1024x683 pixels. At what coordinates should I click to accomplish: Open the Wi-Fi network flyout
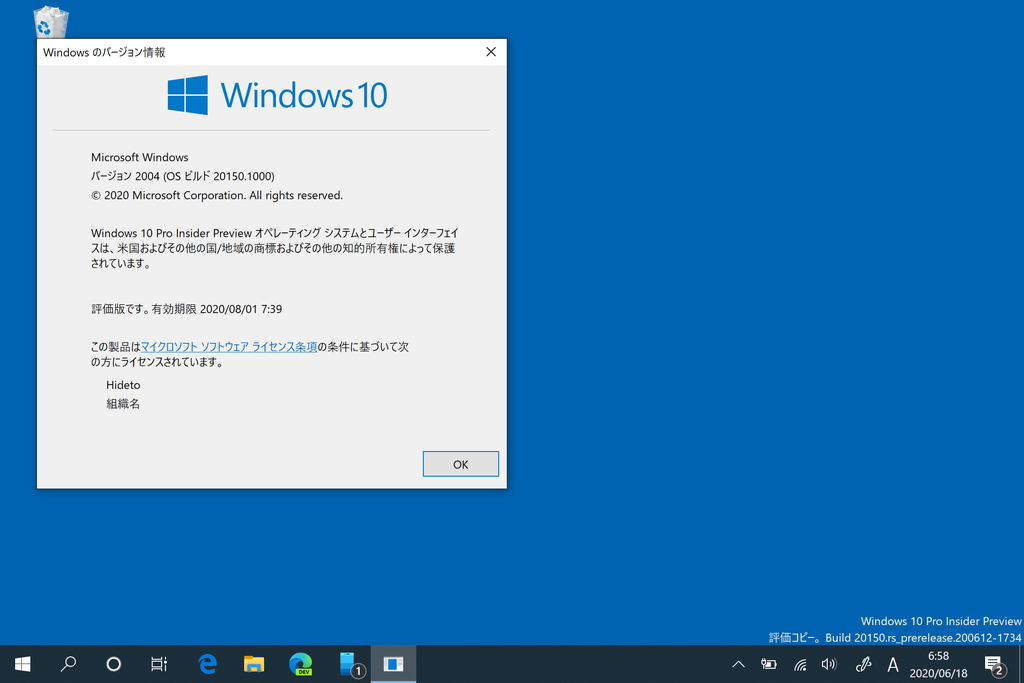(799, 664)
